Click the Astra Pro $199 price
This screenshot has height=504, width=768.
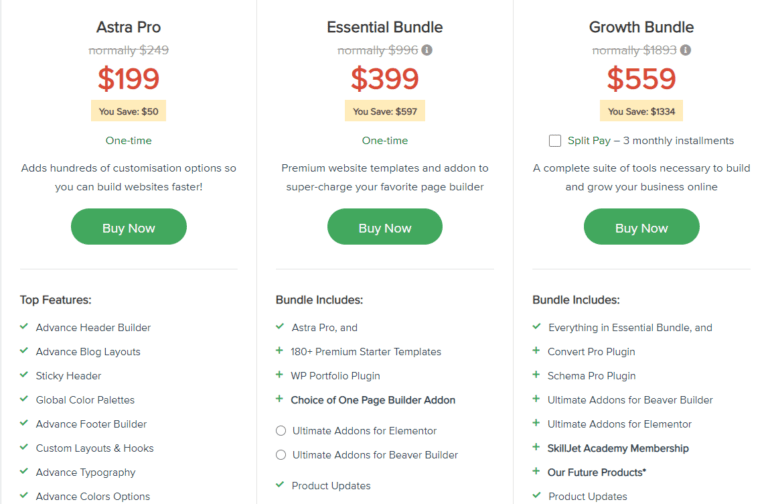128,78
